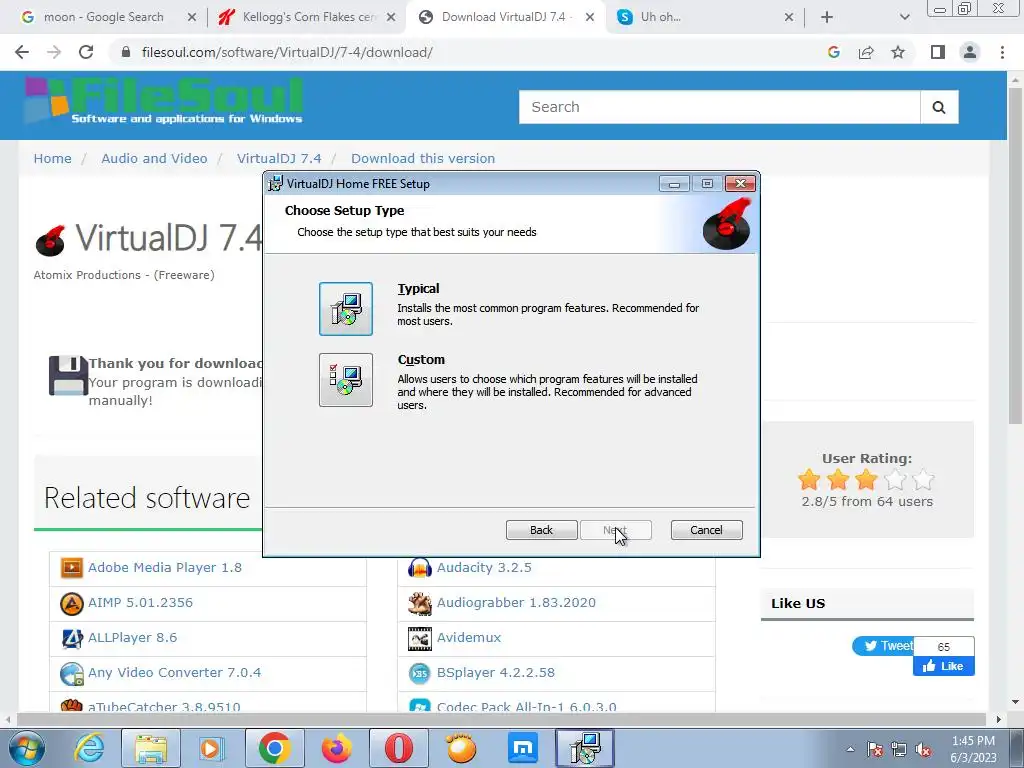
Task: Open the Chrome profile icon
Action: 970,52
